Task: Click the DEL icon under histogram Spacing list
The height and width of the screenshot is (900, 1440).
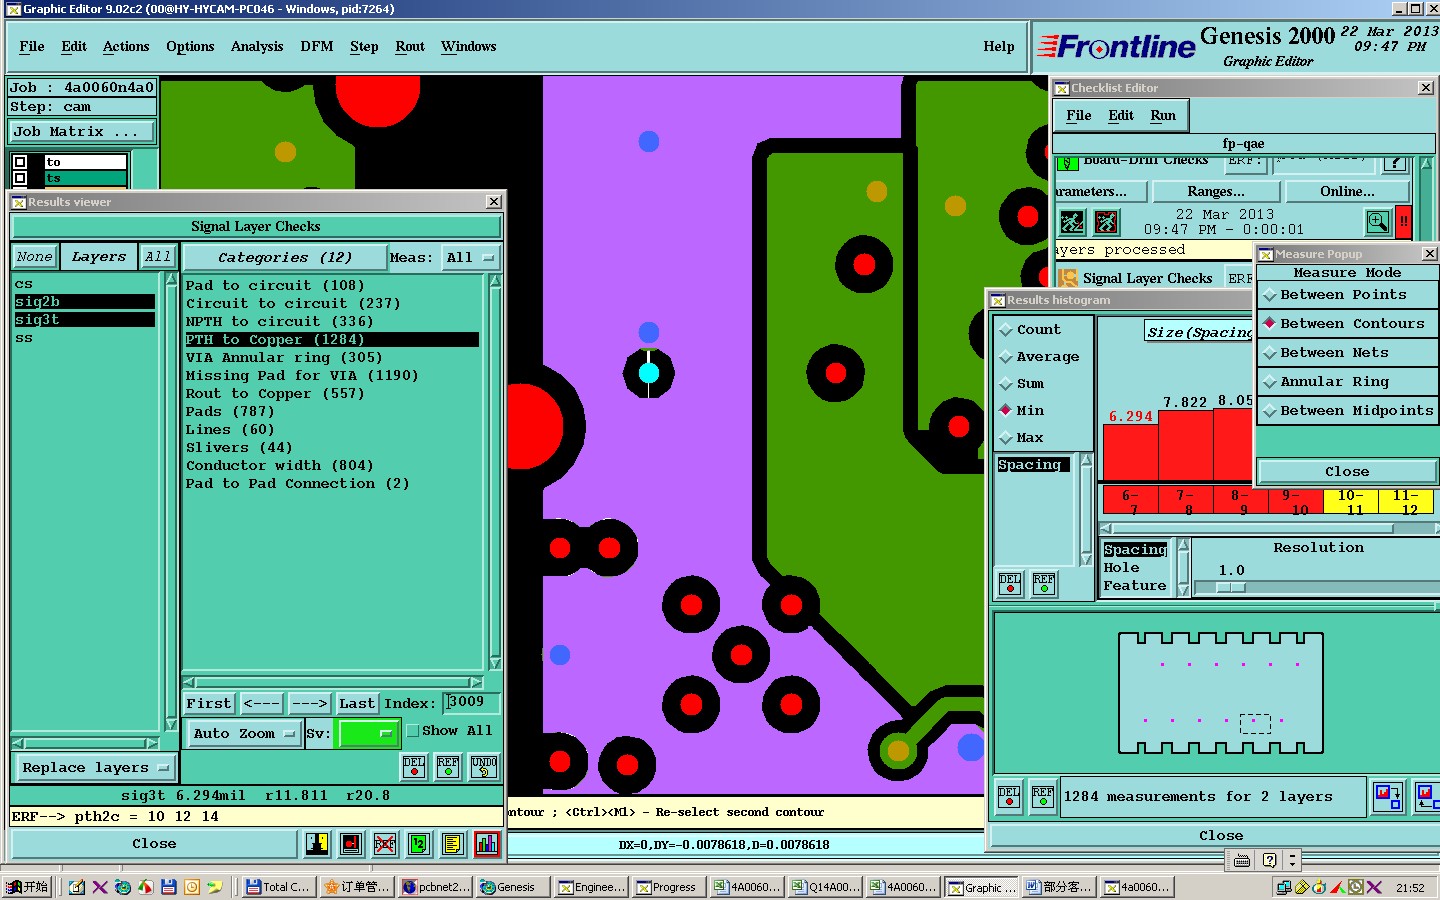Action: tap(1010, 583)
